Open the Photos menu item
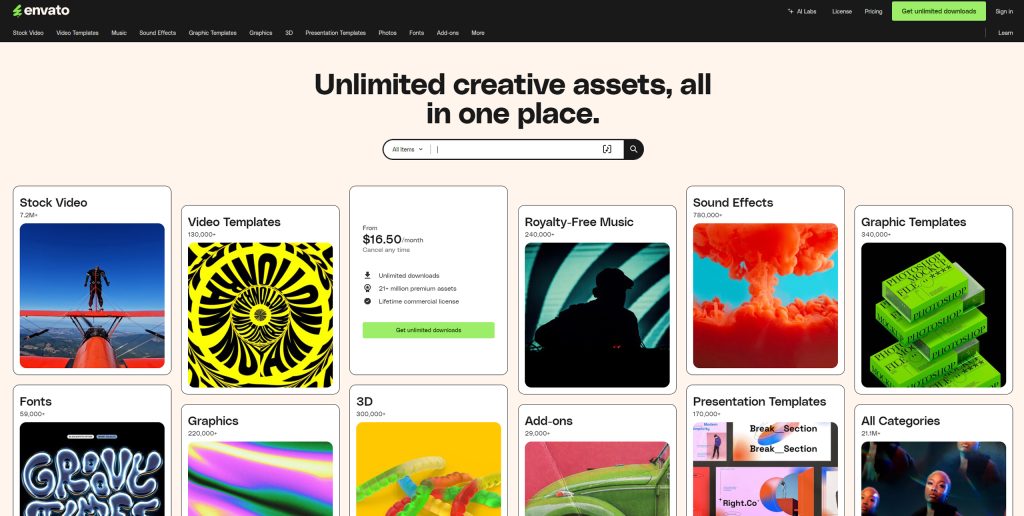Screen dimensions: 1024x516 point(387,33)
